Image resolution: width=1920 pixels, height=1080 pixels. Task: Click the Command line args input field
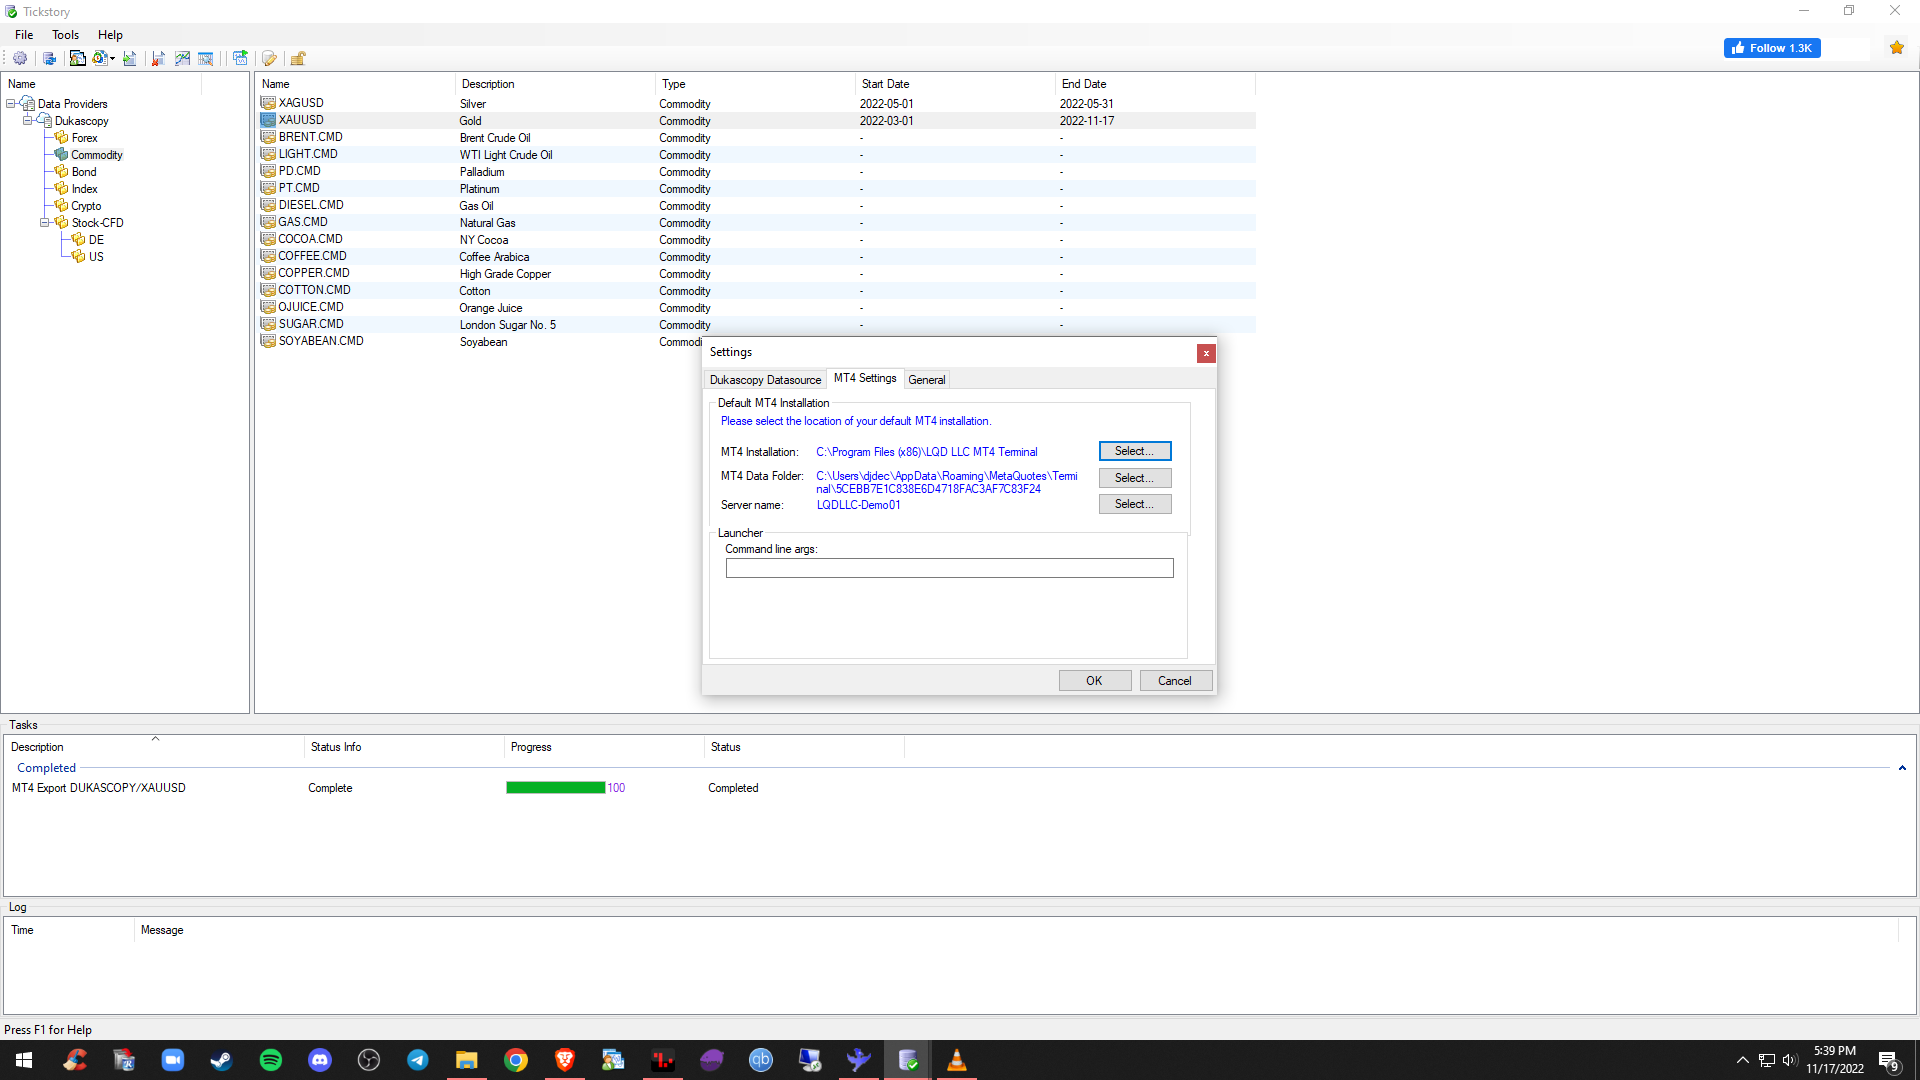[949, 568]
